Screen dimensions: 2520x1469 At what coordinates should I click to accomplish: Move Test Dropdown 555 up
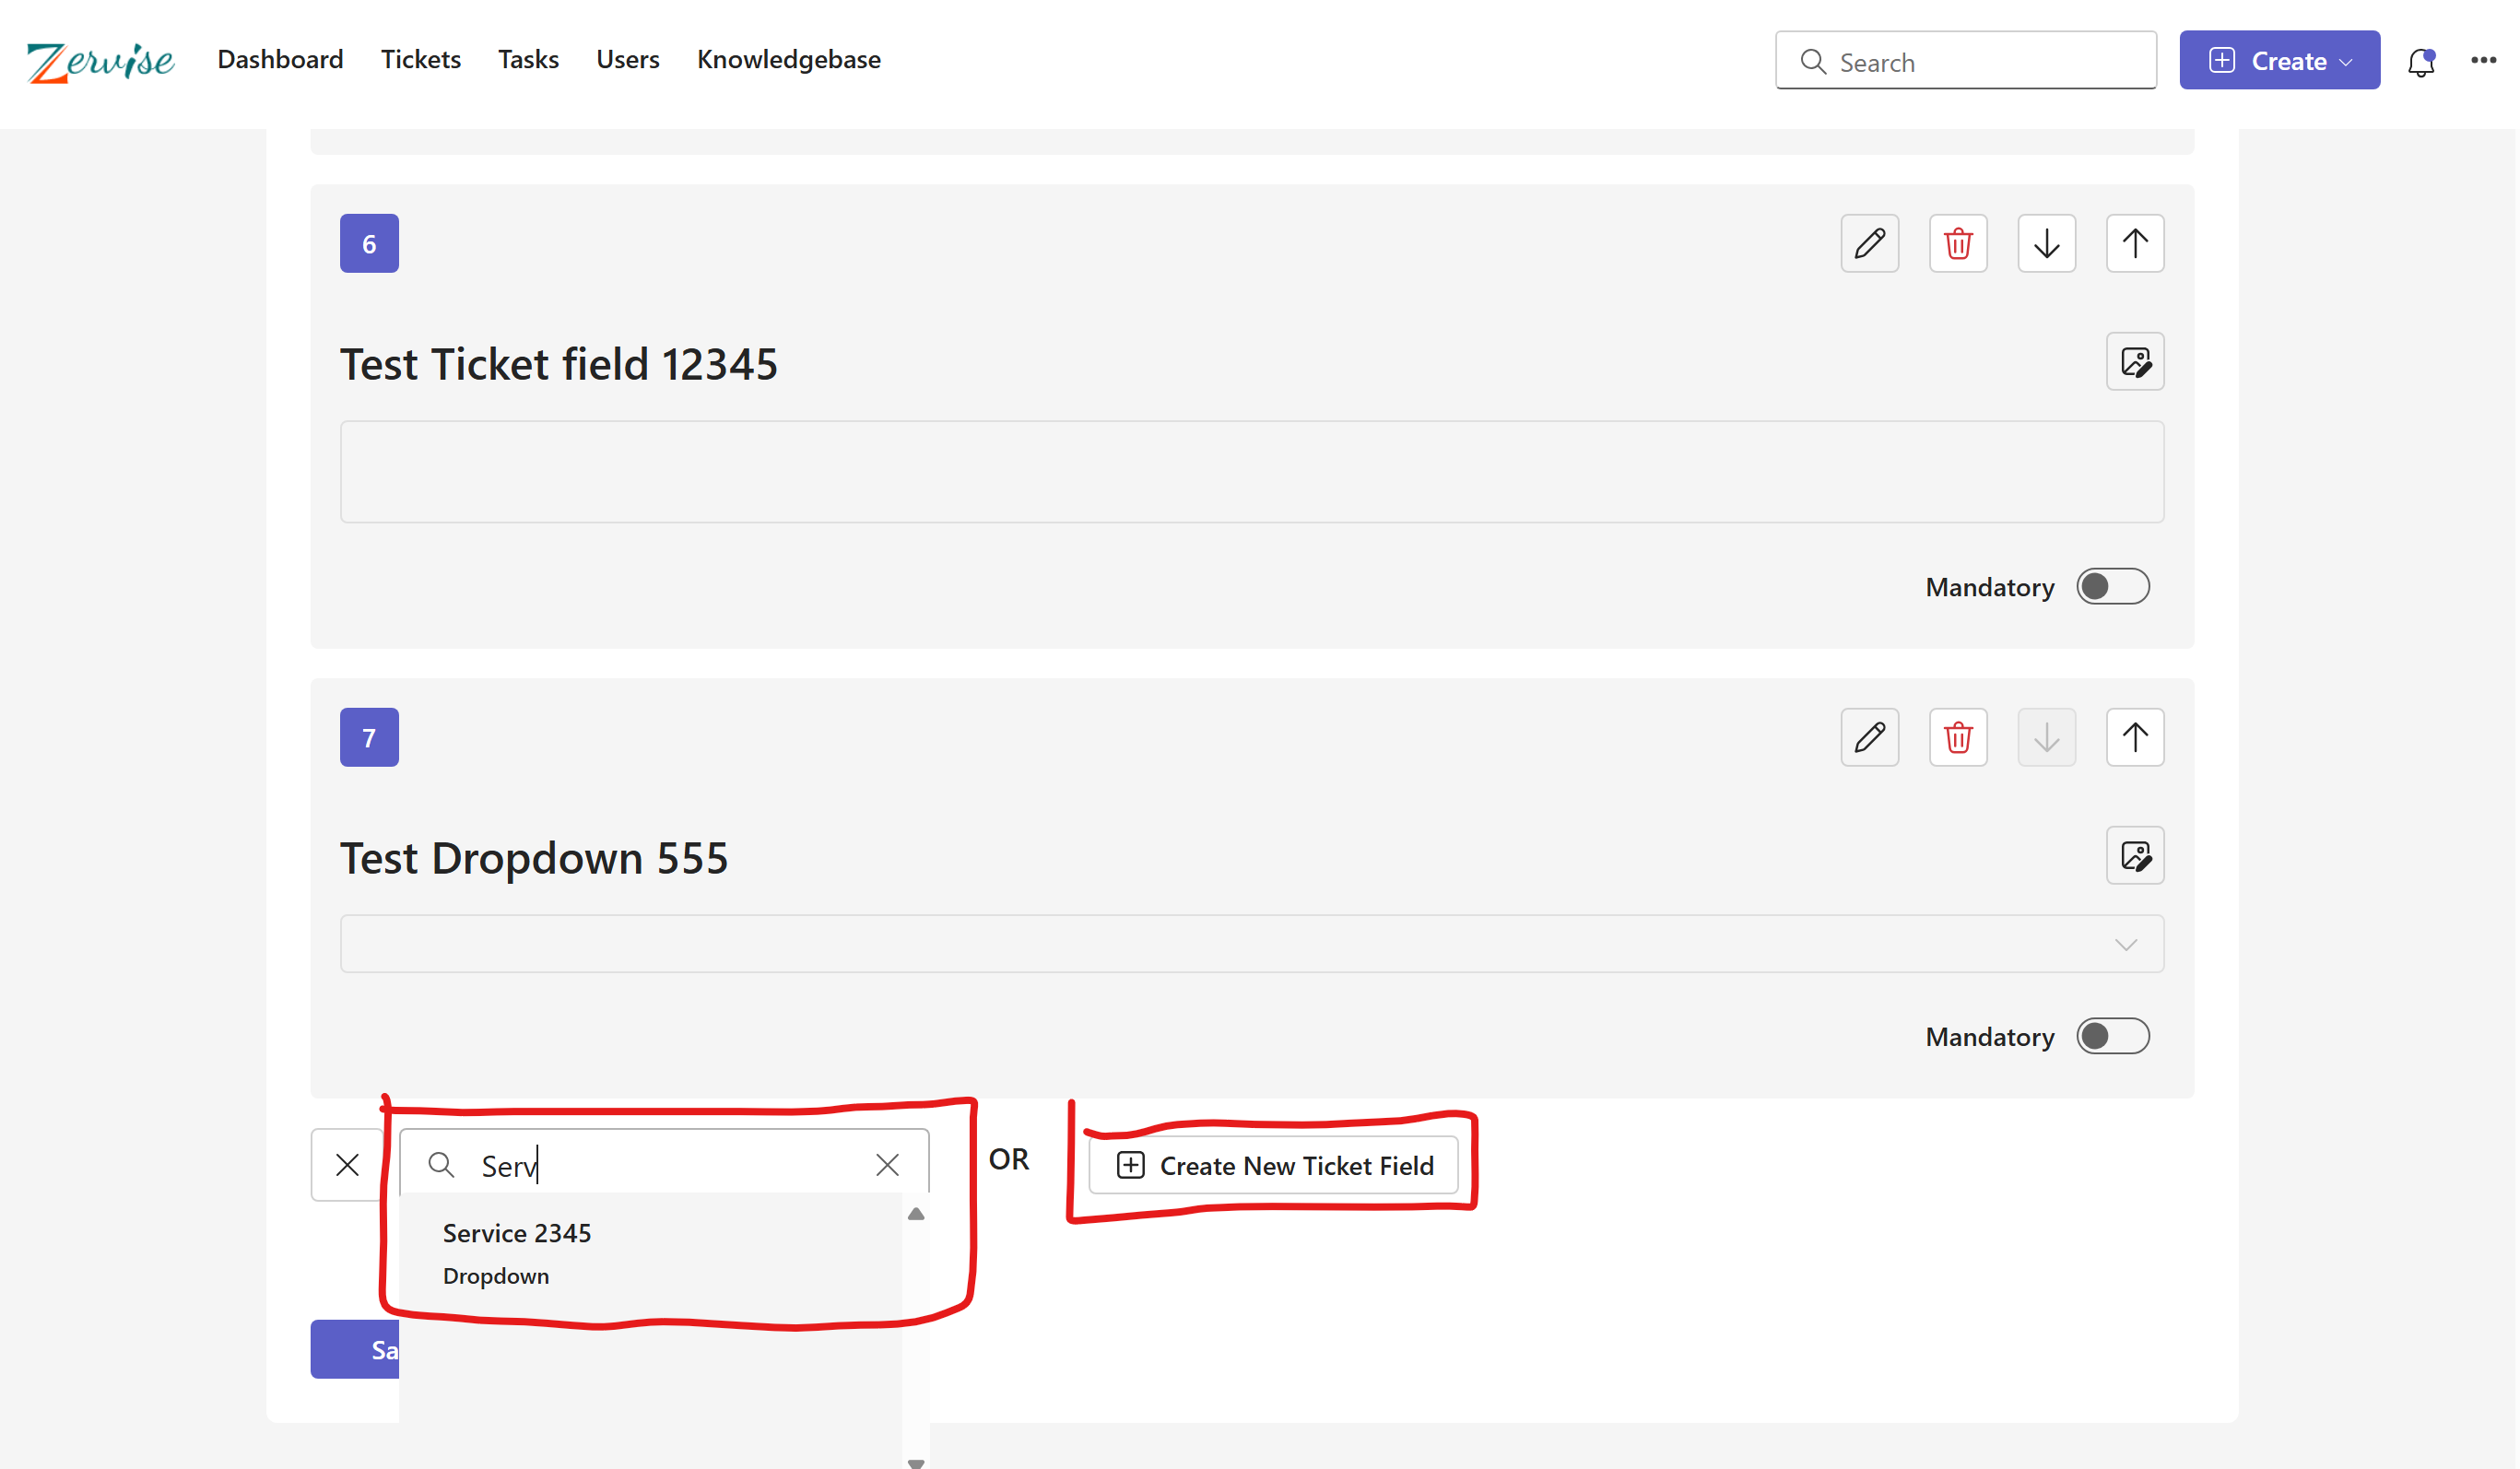pyautogui.click(x=2135, y=737)
